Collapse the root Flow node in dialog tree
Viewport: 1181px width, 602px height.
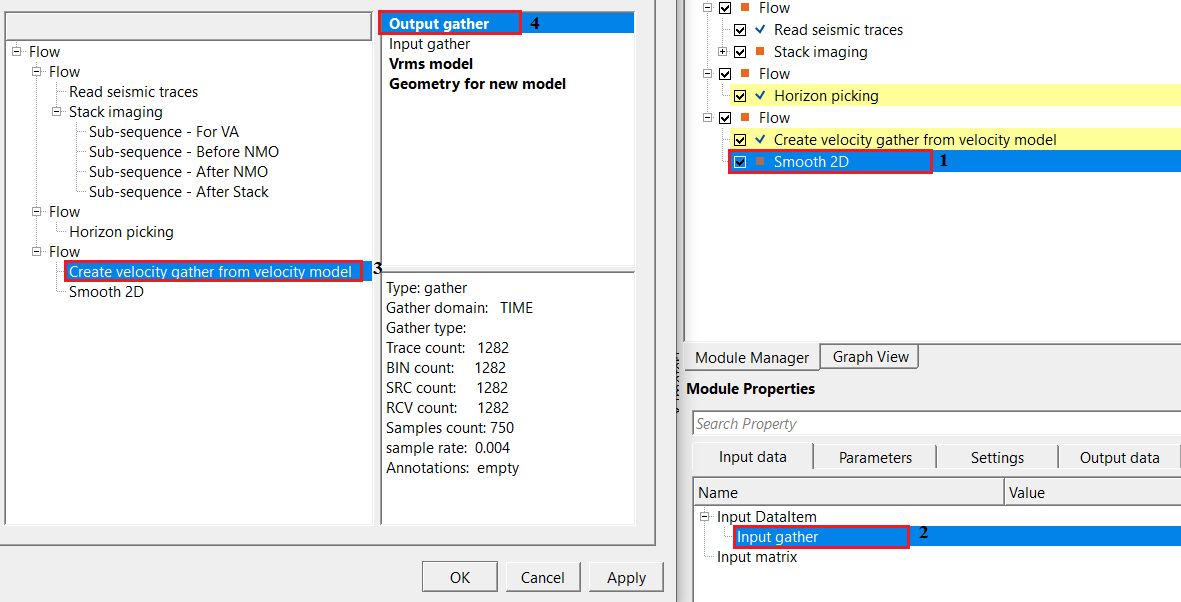[x=17, y=51]
